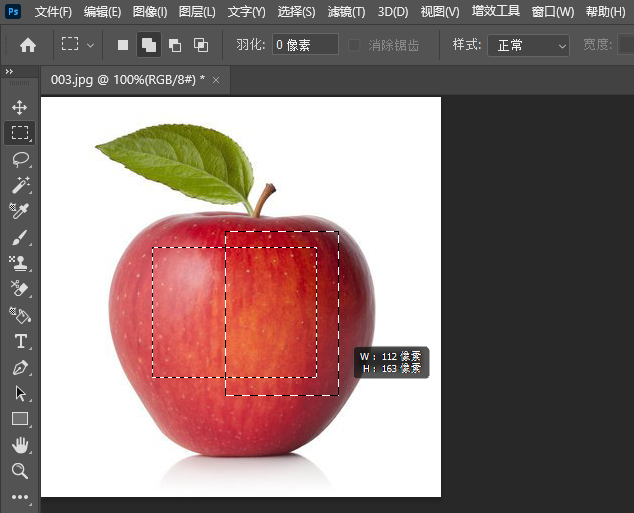Select the Zoom tool
Viewport: 634px width, 513px height.
[19, 471]
